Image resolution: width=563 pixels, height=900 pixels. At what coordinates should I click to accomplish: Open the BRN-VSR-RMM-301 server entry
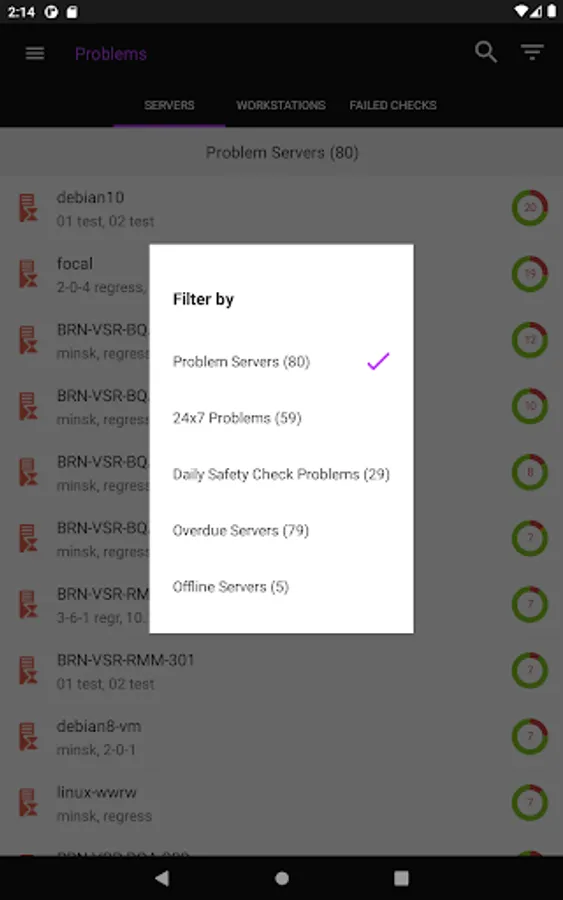pyautogui.click(x=281, y=671)
